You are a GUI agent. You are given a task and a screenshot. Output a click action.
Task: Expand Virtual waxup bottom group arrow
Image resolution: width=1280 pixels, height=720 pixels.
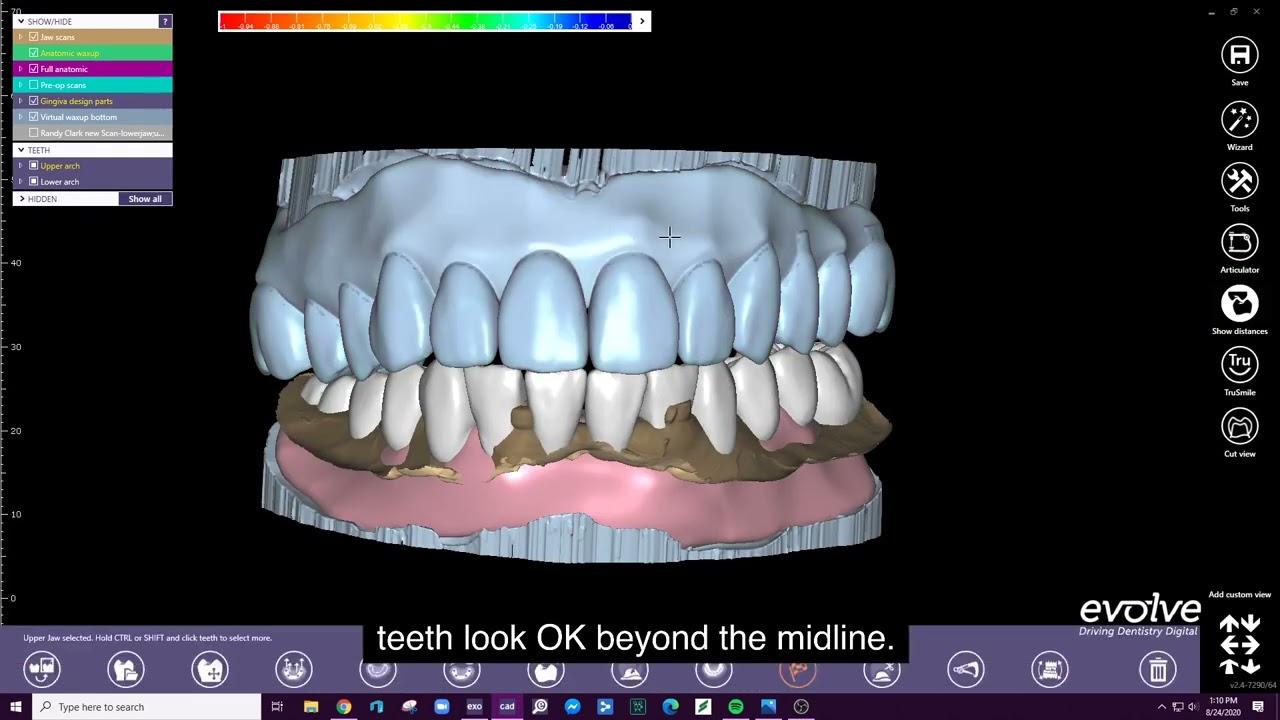tap(20, 117)
